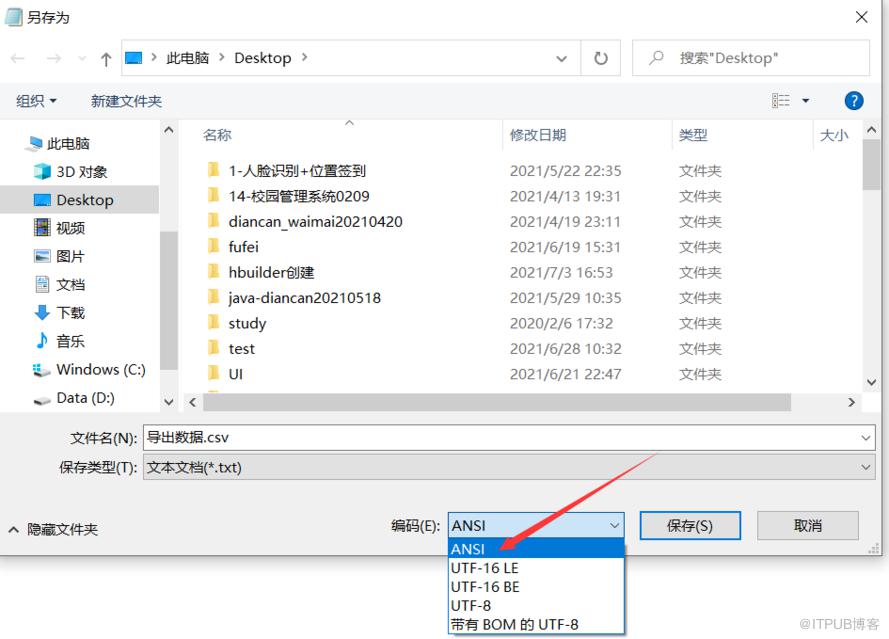The width and height of the screenshot is (889, 639).
Task: Click the 文件名 input field
Action: point(509,438)
